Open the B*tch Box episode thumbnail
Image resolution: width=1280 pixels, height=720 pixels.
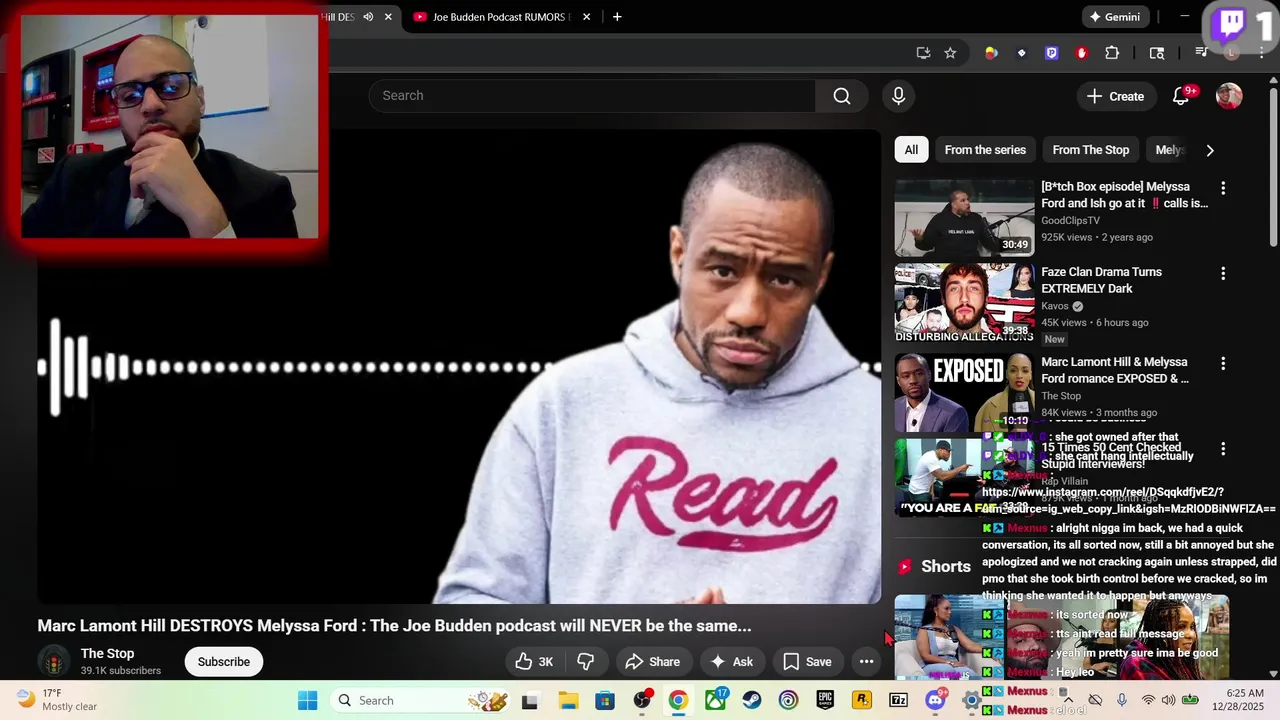[x=964, y=218]
